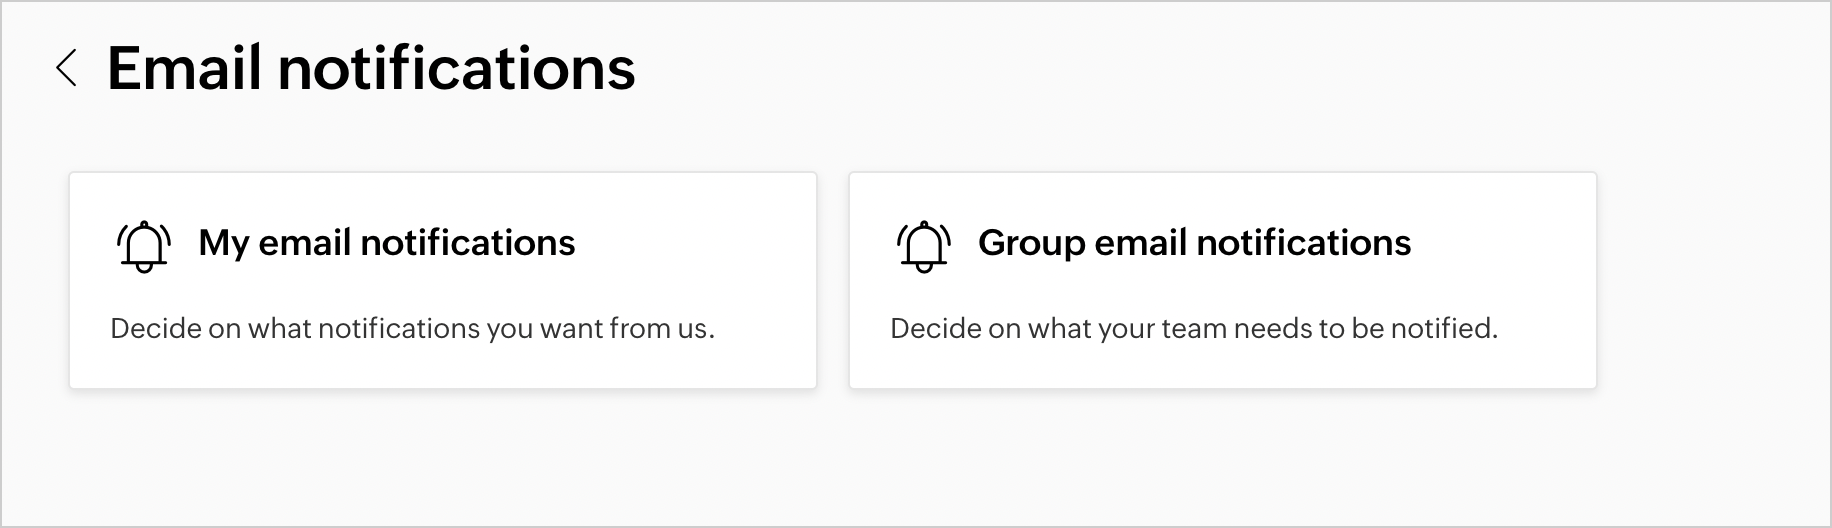
Task: Select the team notifications bell icon
Action: (x=923, y=245)
